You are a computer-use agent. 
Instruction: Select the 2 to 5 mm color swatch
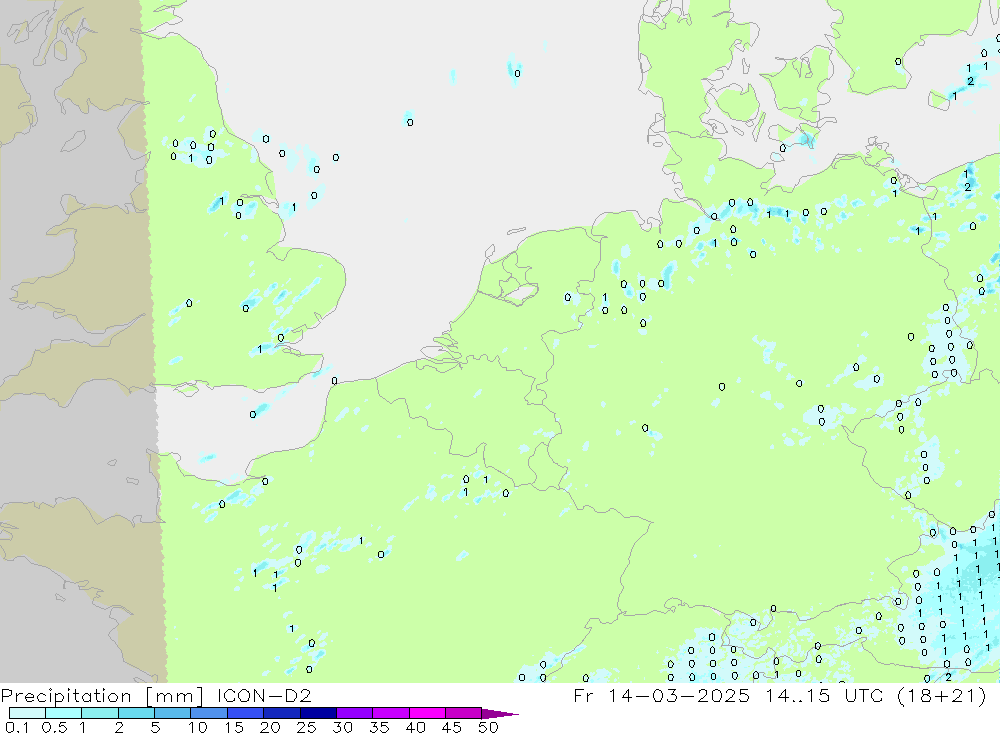click(x=136, y=713)
